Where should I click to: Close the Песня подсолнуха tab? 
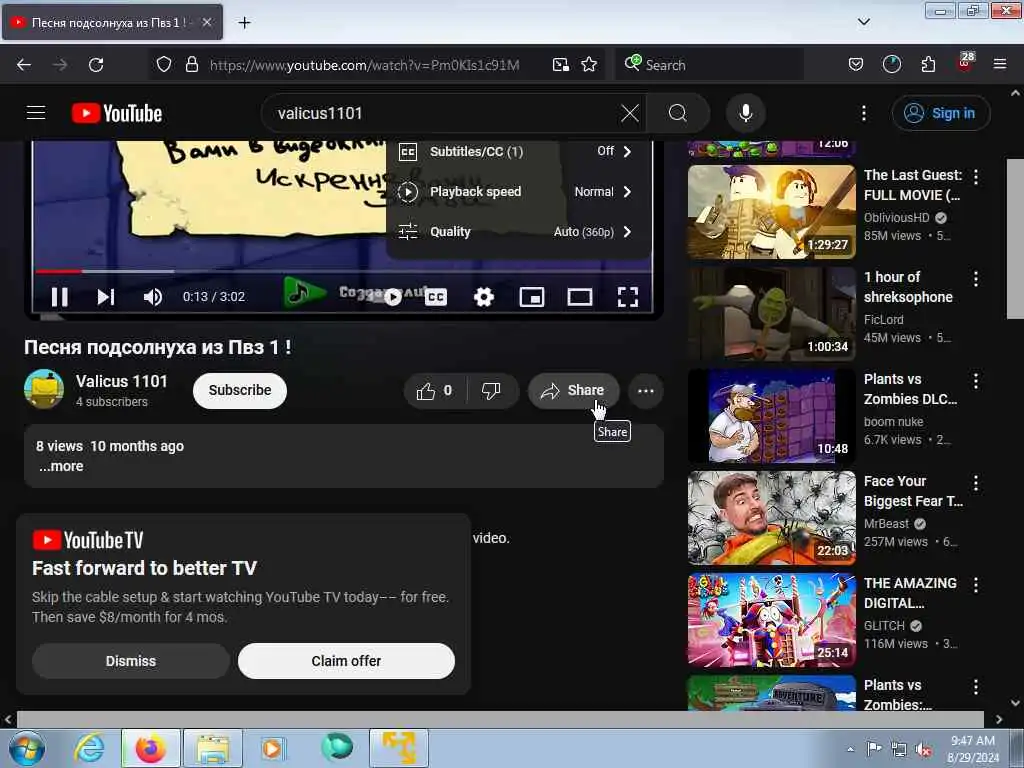point(206,22)
